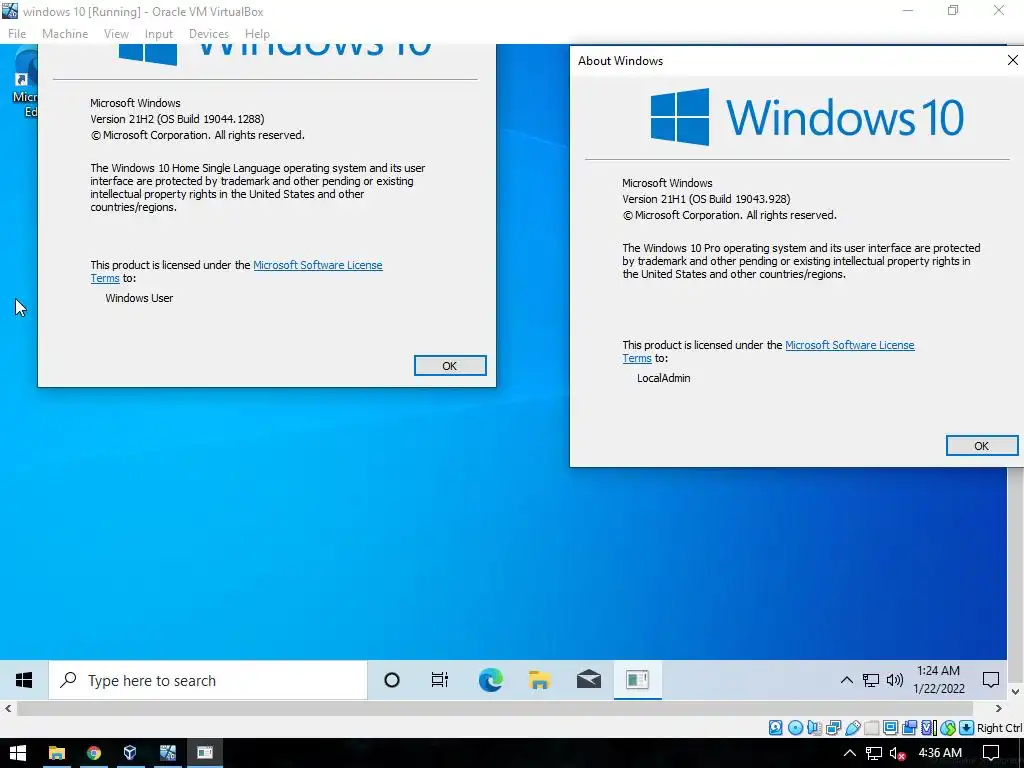Open the guest Action Center notification icon

coord(990,680)
